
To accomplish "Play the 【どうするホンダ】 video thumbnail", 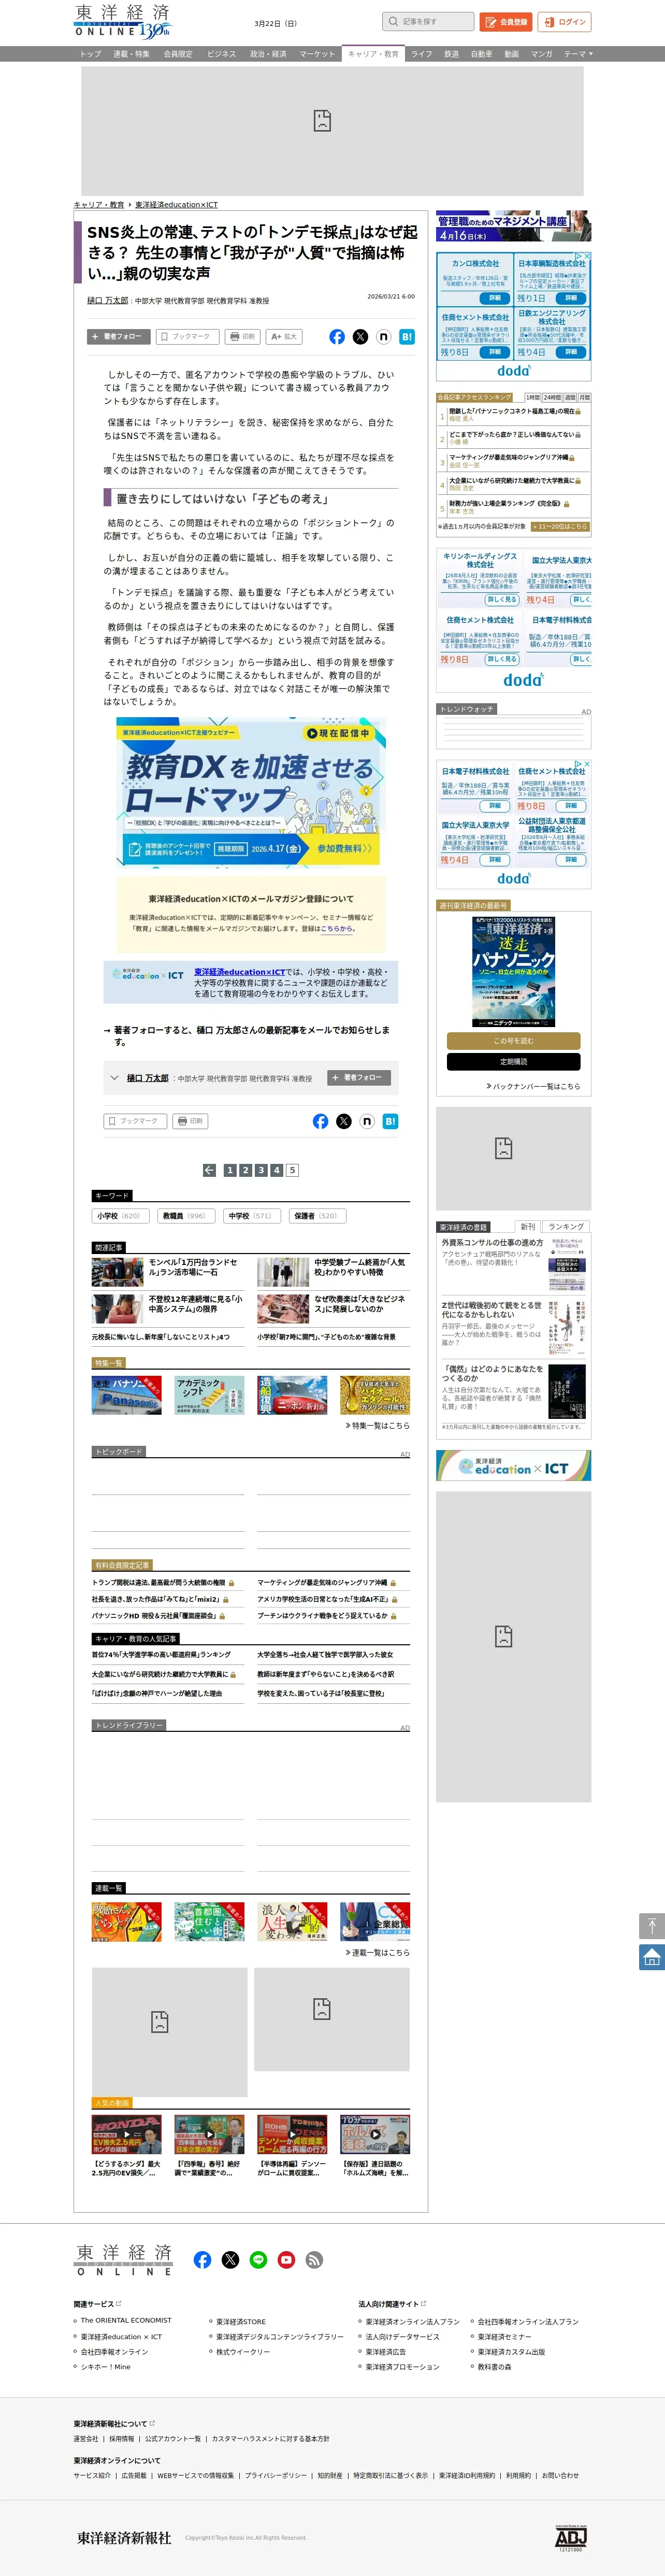I will pos(127,2135).
